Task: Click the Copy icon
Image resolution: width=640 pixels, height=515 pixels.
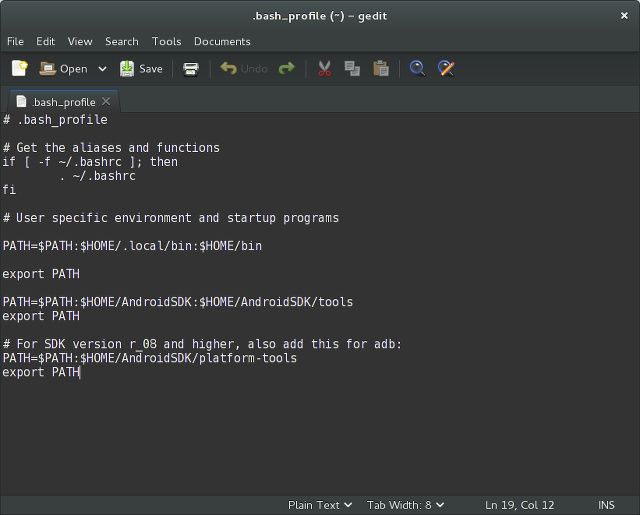Action: point(352,69)
